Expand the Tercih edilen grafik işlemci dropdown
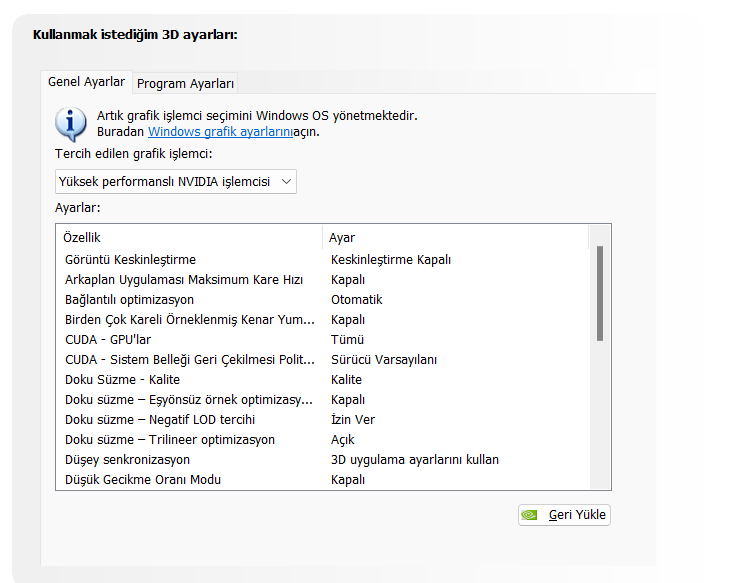 pyautogui.click(x=176, y=182)
